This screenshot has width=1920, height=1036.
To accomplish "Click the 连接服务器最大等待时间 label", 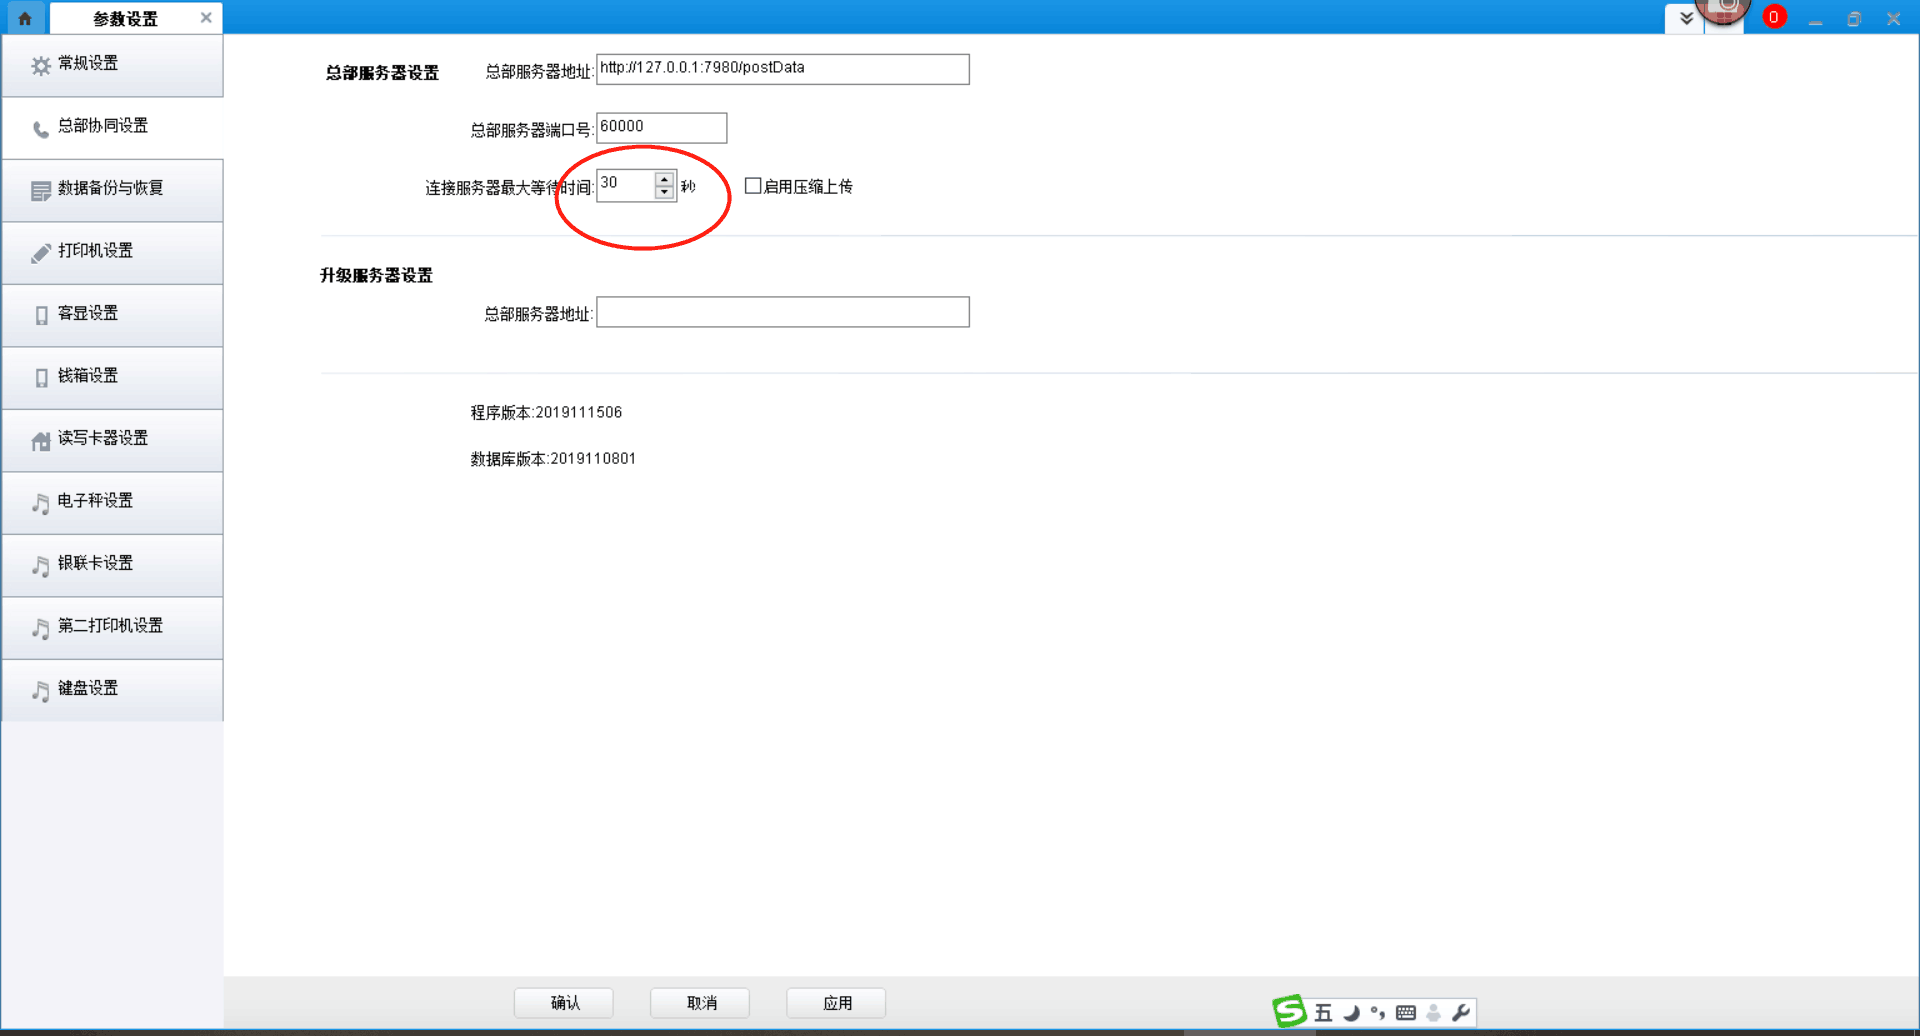I will pyautogui.click(x=509, y=188).
